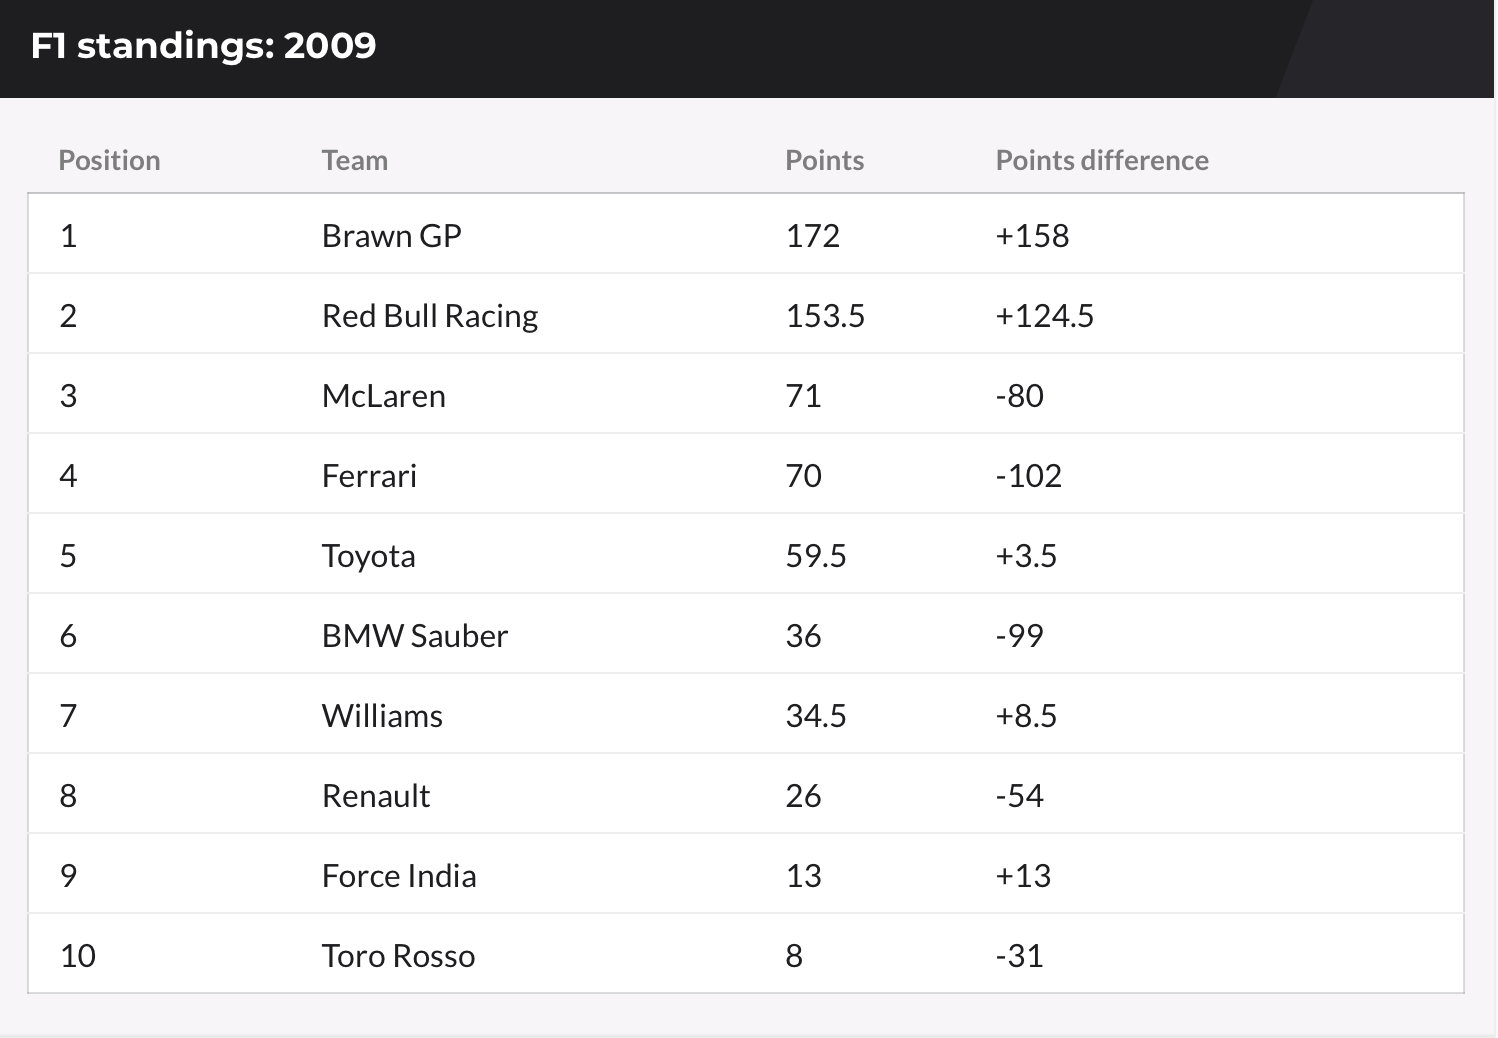Image resolution: width=1498 pixels, height=1038 pixels.
Task: Click the Toro Rosso team name
Action: point(398,956)
